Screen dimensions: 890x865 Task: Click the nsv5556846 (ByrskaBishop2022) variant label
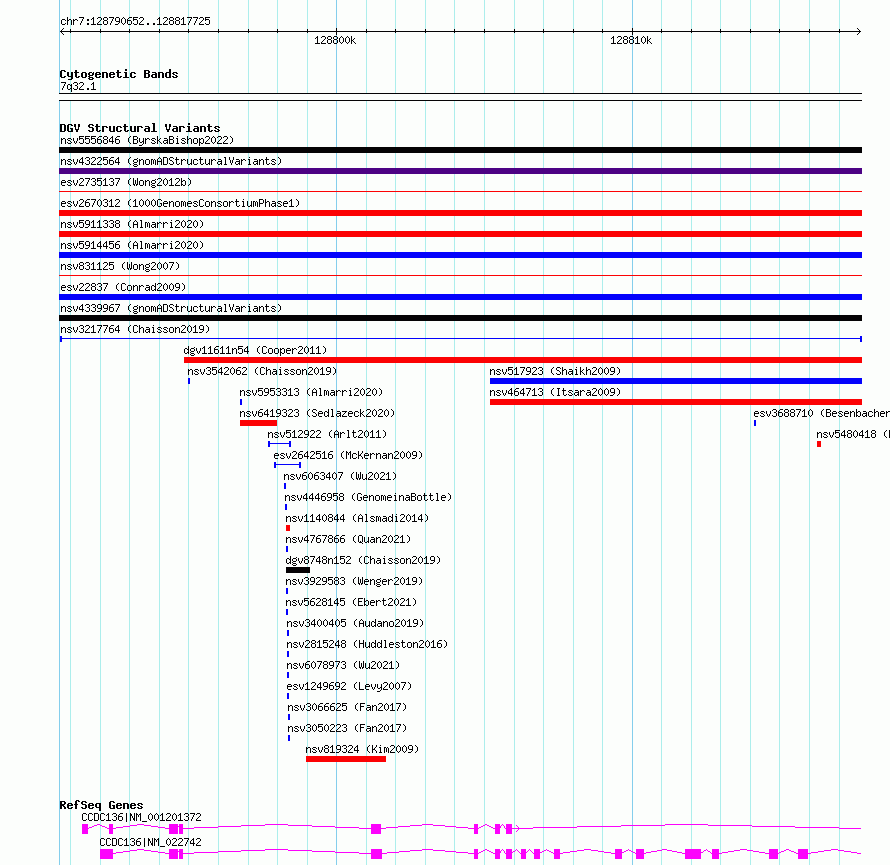[x=147, y=140]
